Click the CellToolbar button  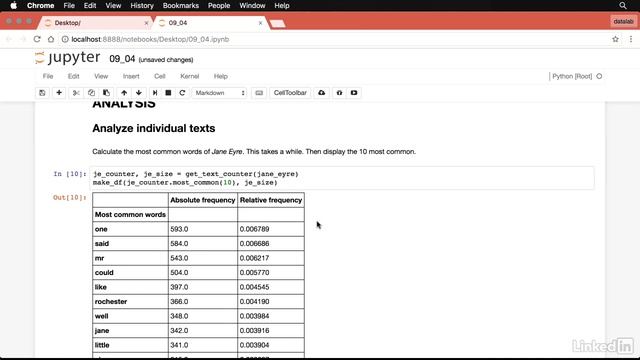[290, 93]
